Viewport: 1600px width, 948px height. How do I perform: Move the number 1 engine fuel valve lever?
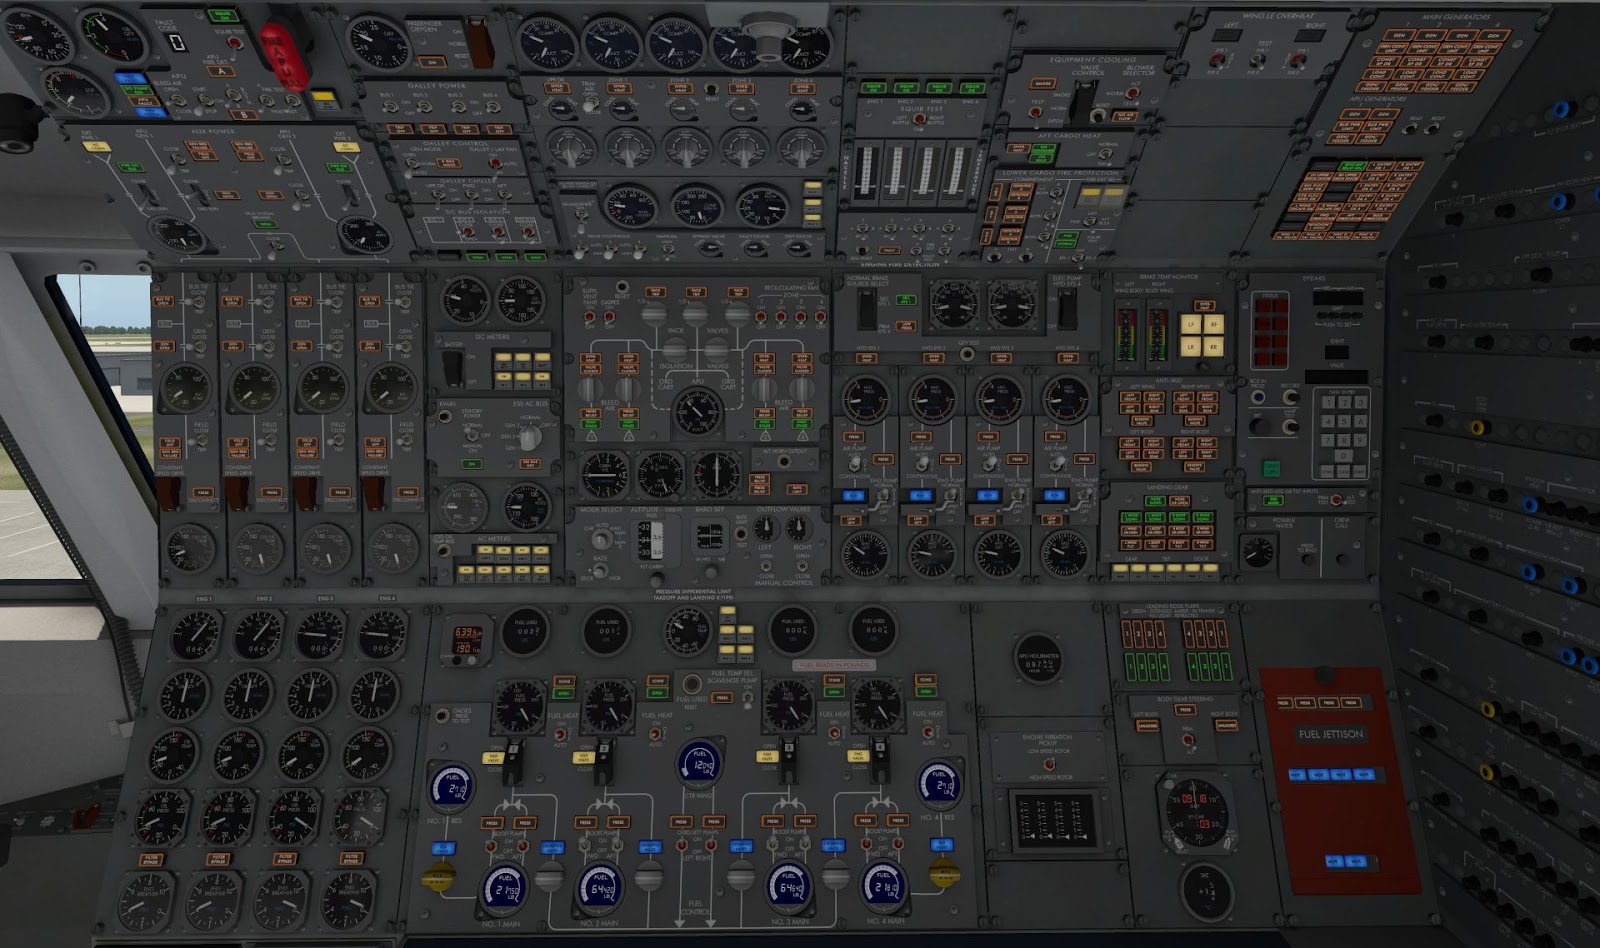click(x=515, y=764)
